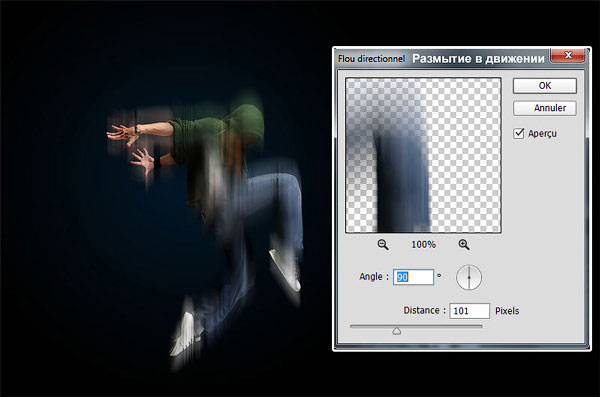The width and height of the screenshot is (600, 397).
Task: Click the OK button
Action: [x=545, y=86]
